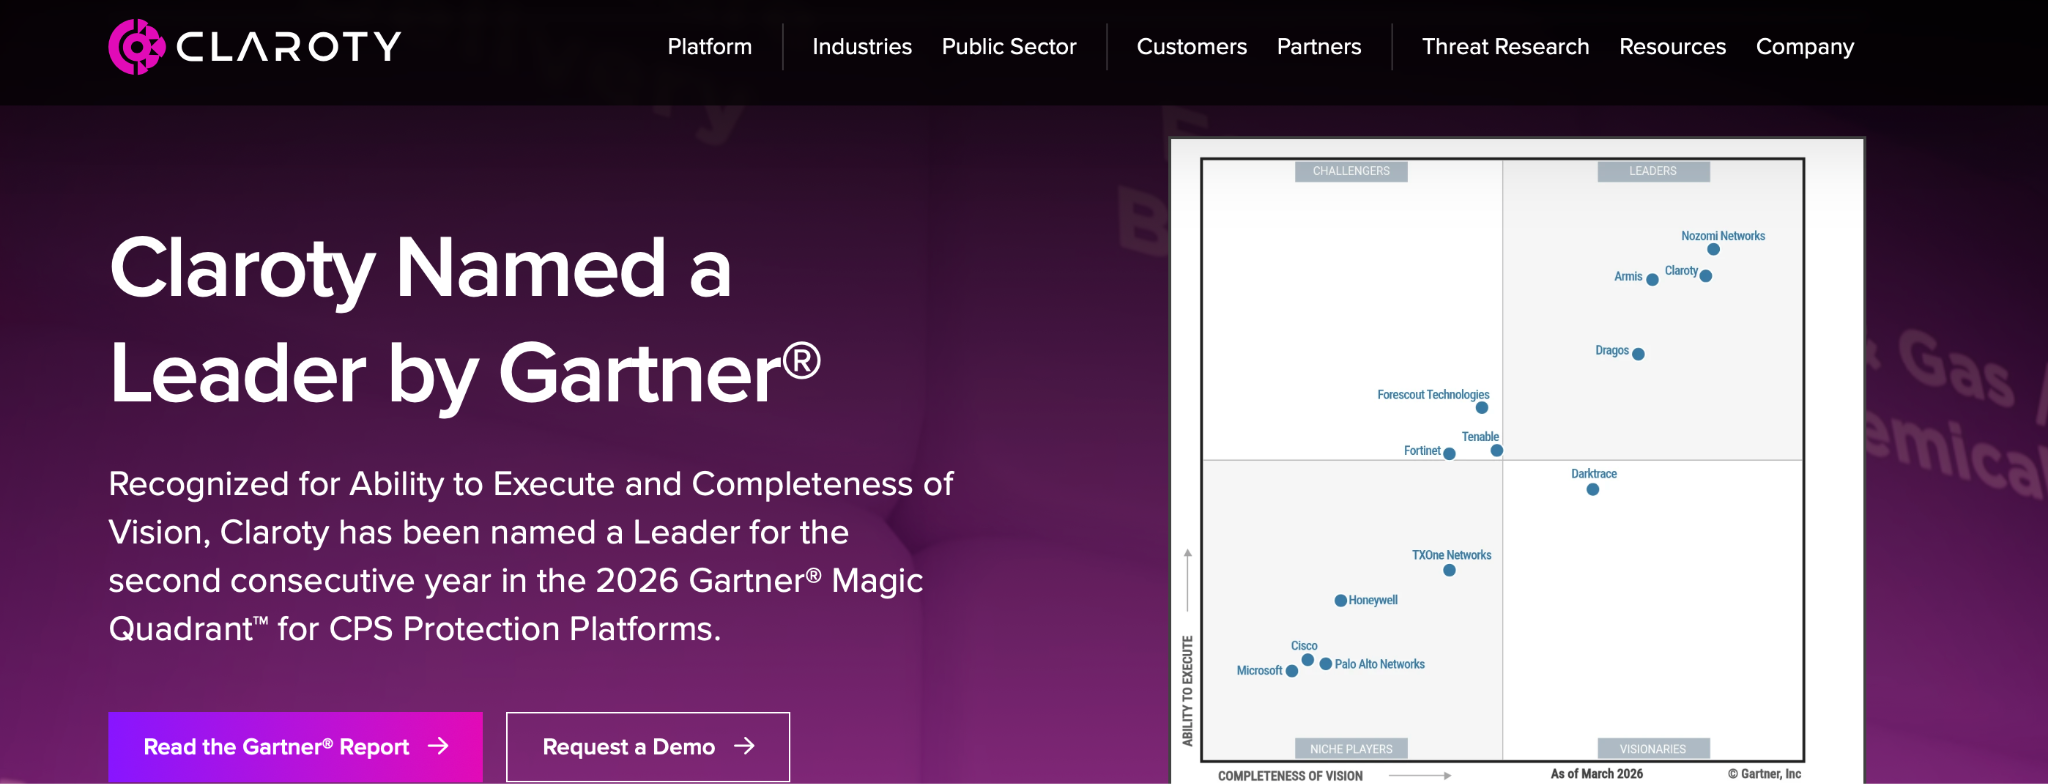Click the Tenable label in chart
This screenshot has height=784, width=2048.
click(1480, 437)
